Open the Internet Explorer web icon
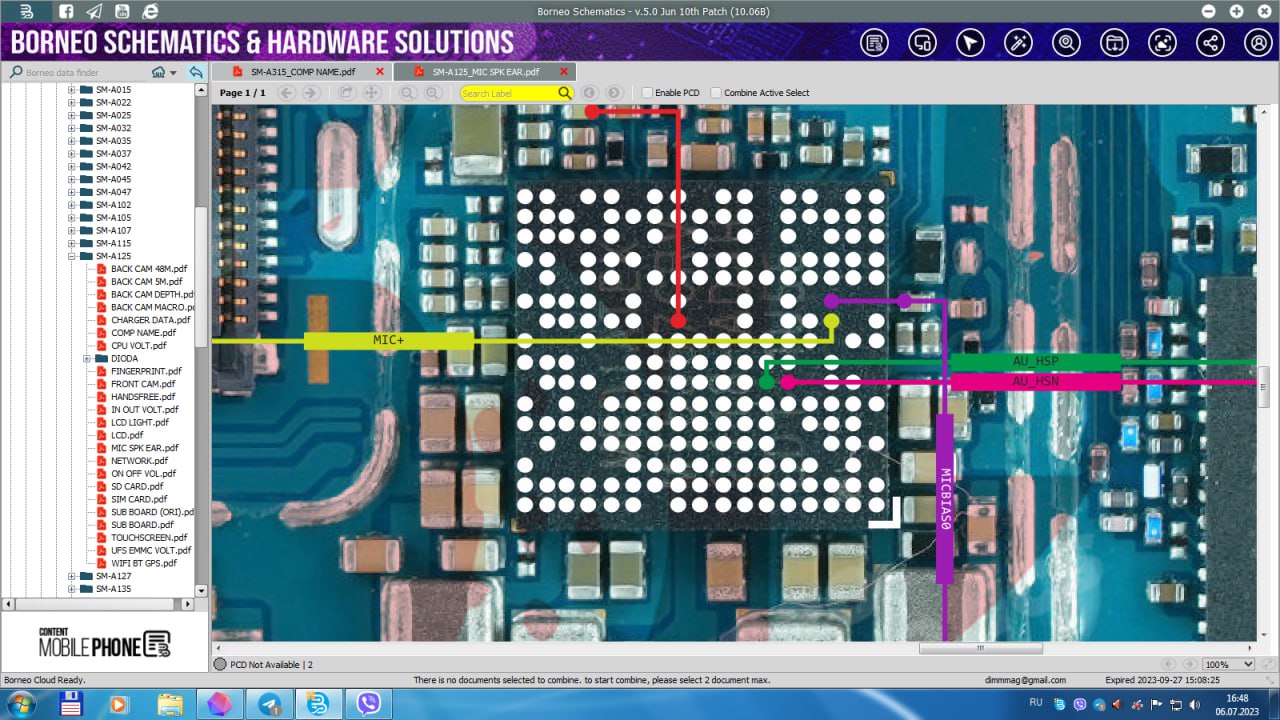This screenshot has height=720, width=1280. pyautogui.click(x=150, y=11)
